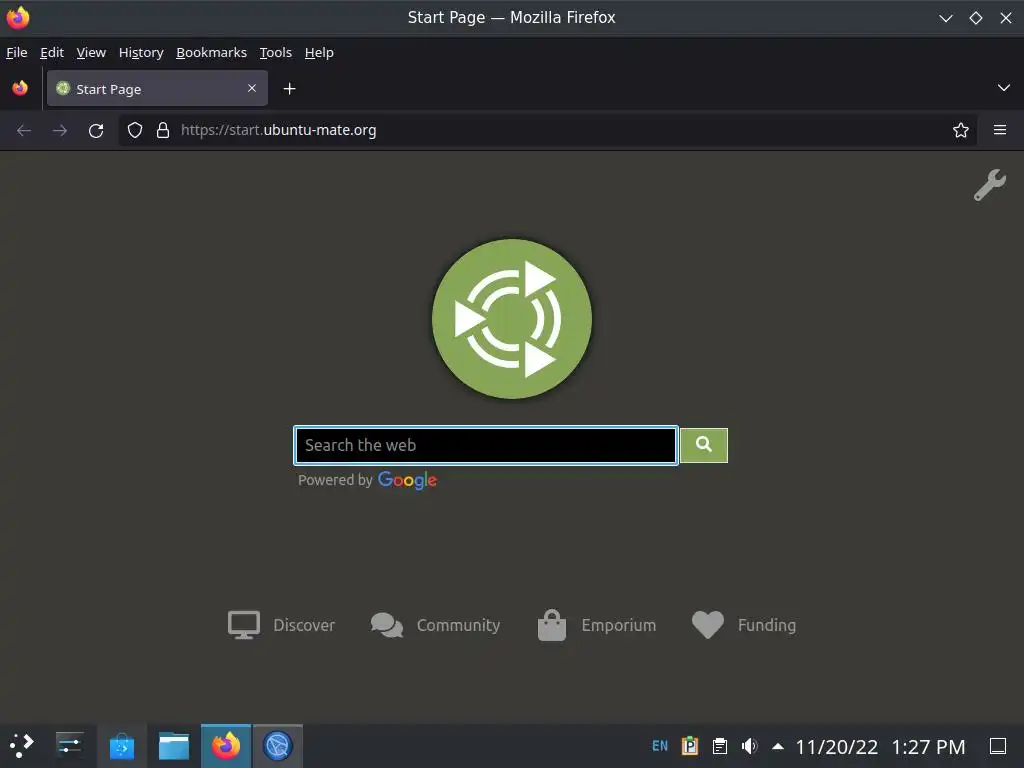Open the KDE application launcher
1024x768 pixels.
point(22,746)
